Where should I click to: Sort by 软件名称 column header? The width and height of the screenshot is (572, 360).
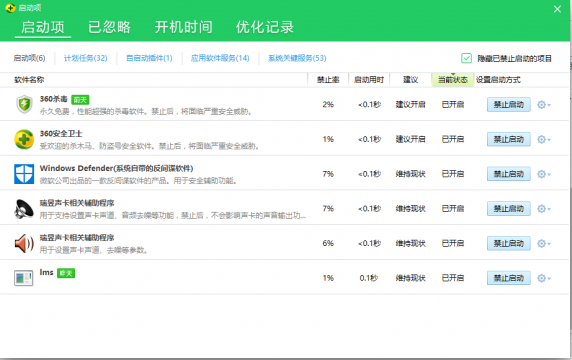click(29, 80)
